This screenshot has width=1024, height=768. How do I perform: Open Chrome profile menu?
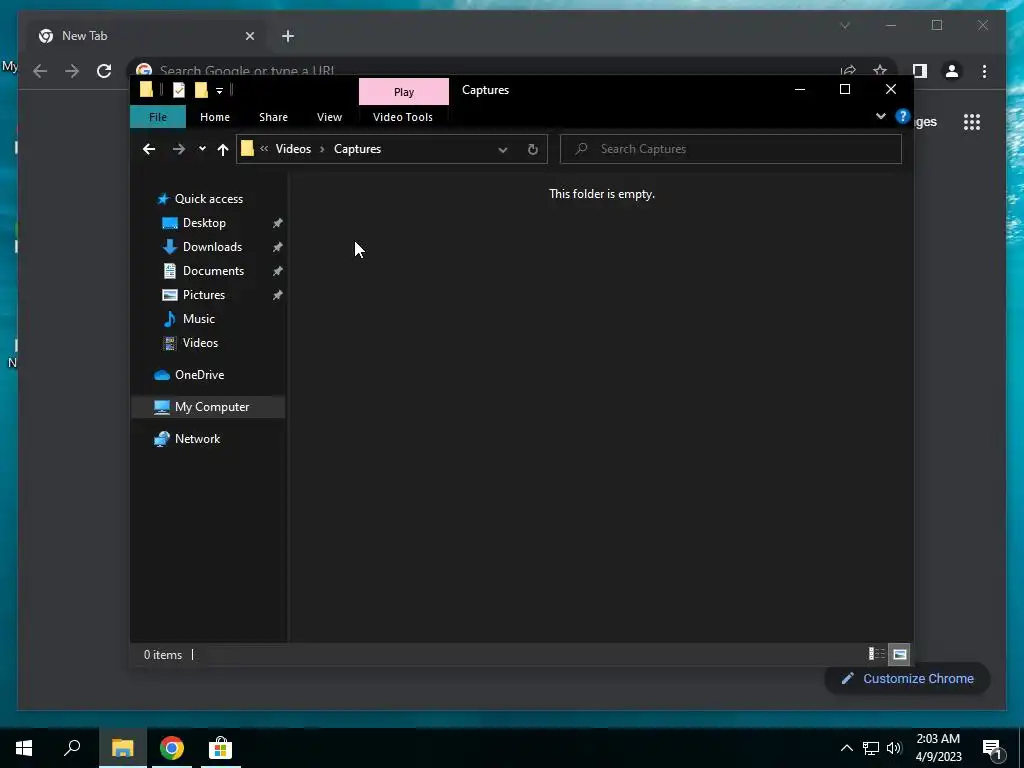coord(952,71)
